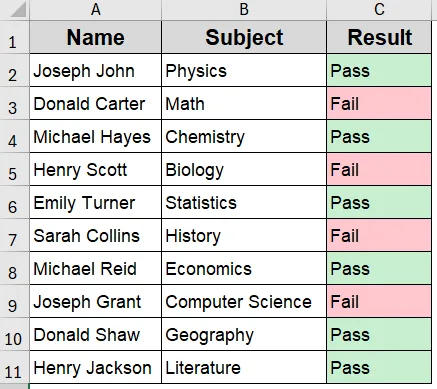Click the Geography cell
The height and width of the screenshot is (389, 437).
coord(244,334)
